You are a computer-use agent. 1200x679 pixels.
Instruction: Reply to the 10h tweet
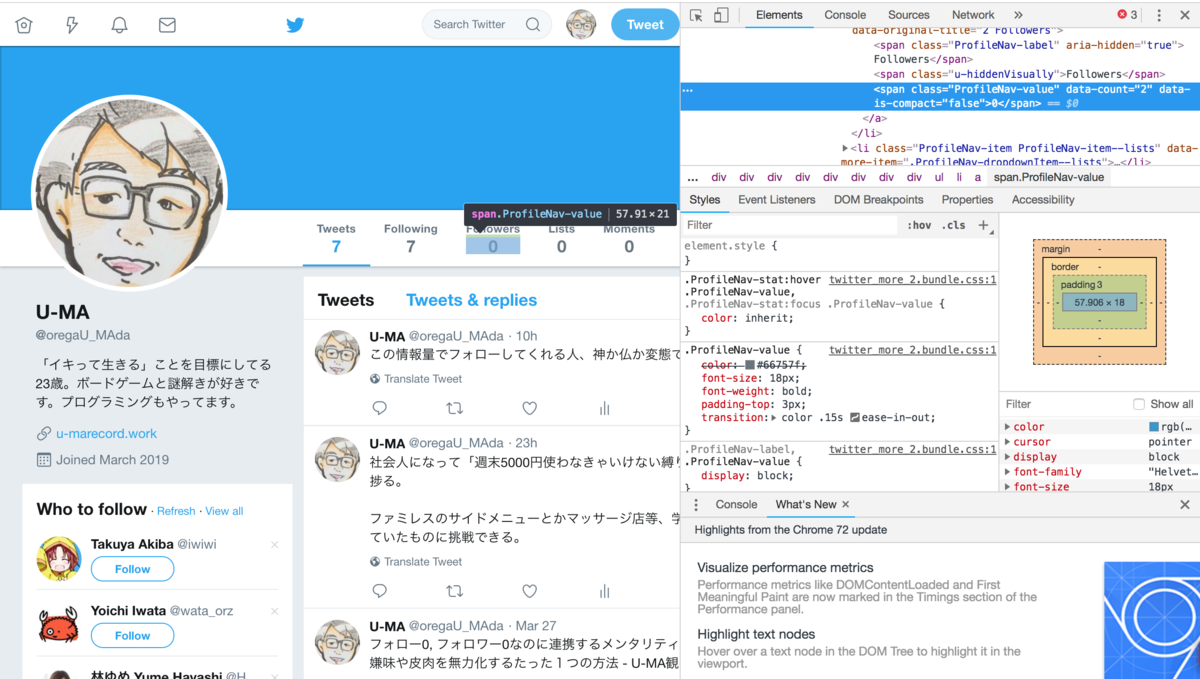379,408
